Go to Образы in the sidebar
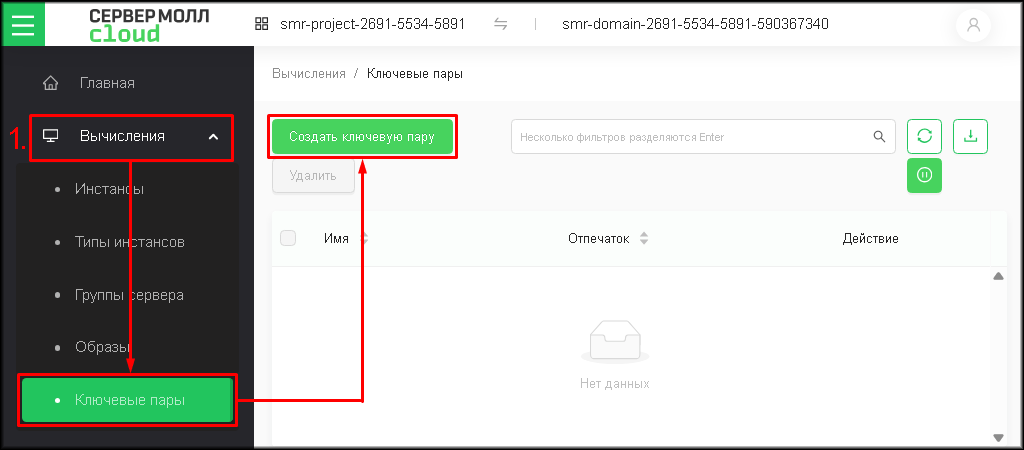This screenshot has height=450, width=1024. [102, 347]
